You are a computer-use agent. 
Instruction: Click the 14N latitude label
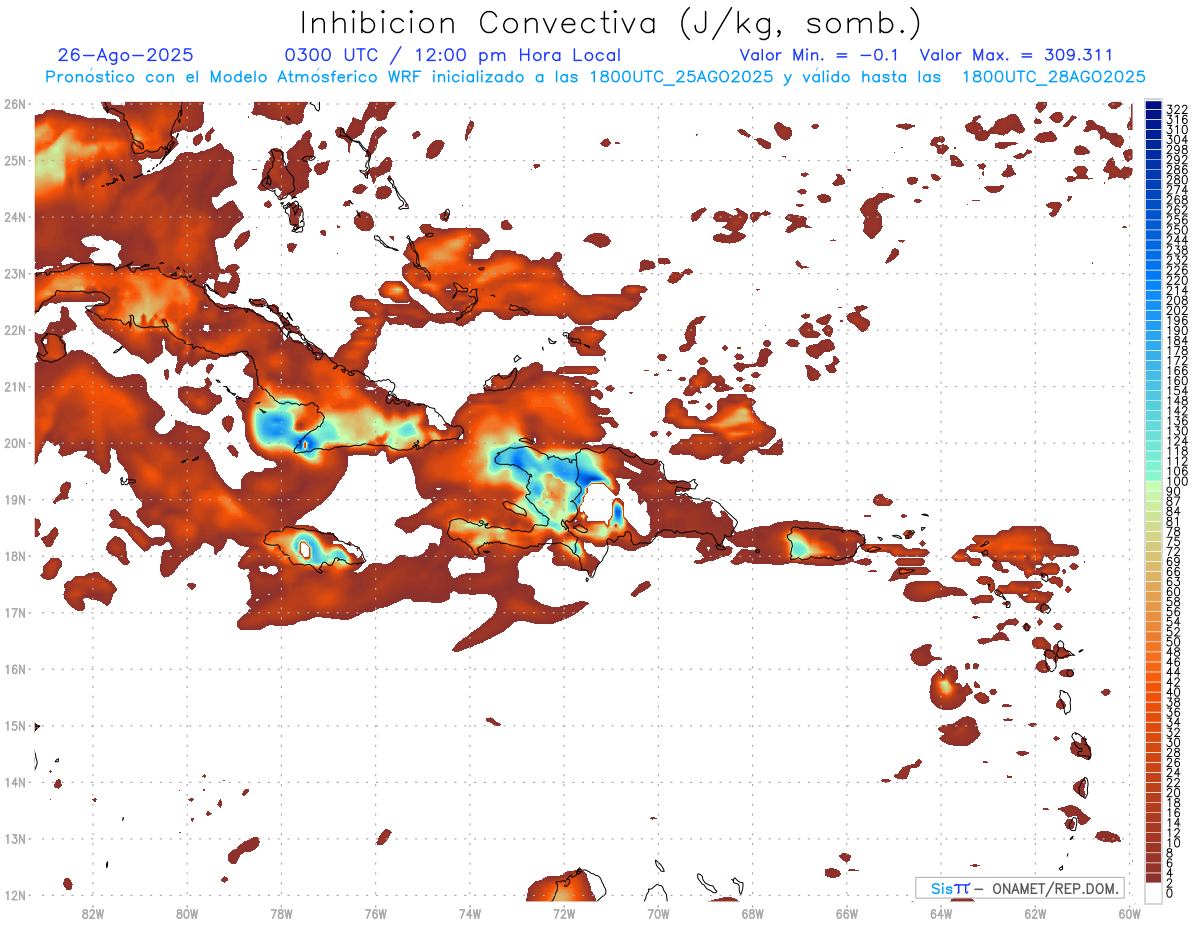(14, 782)
